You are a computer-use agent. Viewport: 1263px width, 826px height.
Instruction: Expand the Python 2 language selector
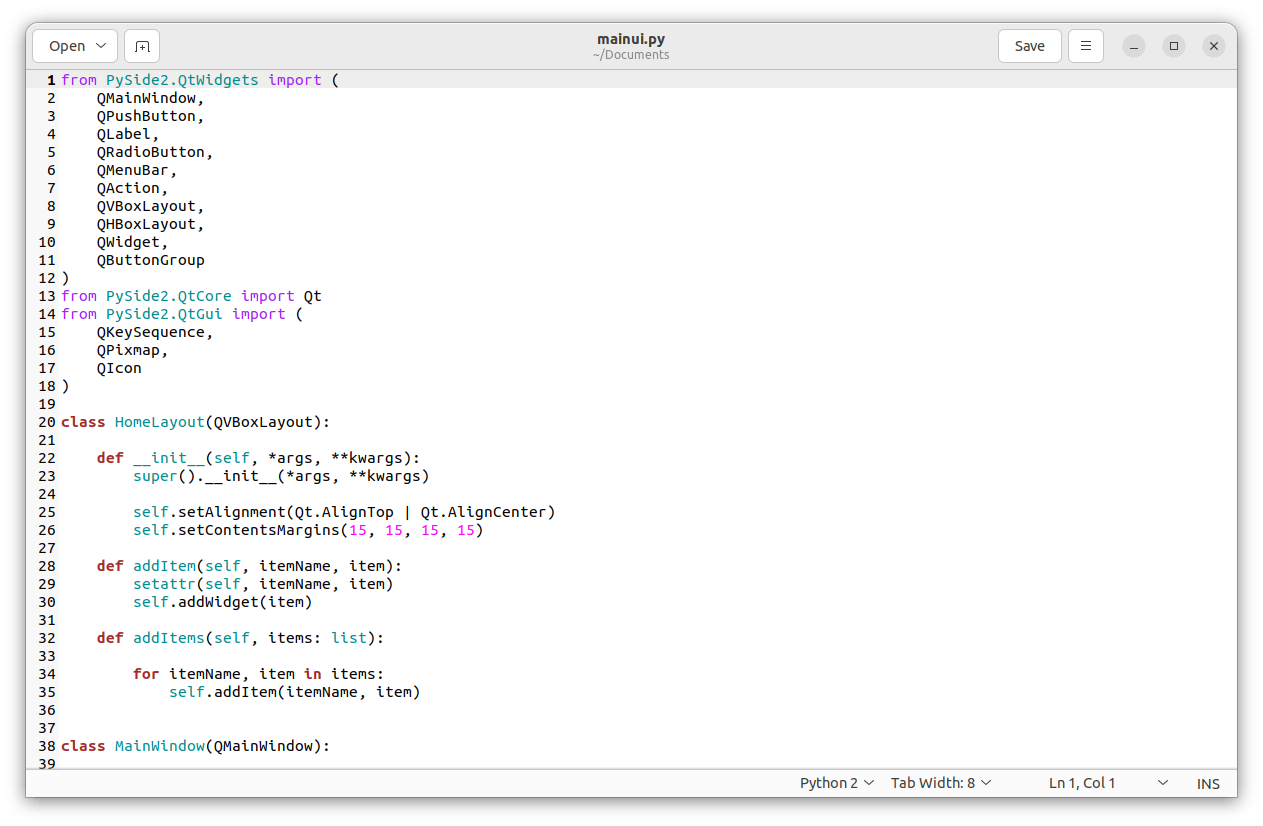click(x=837, y=783)
